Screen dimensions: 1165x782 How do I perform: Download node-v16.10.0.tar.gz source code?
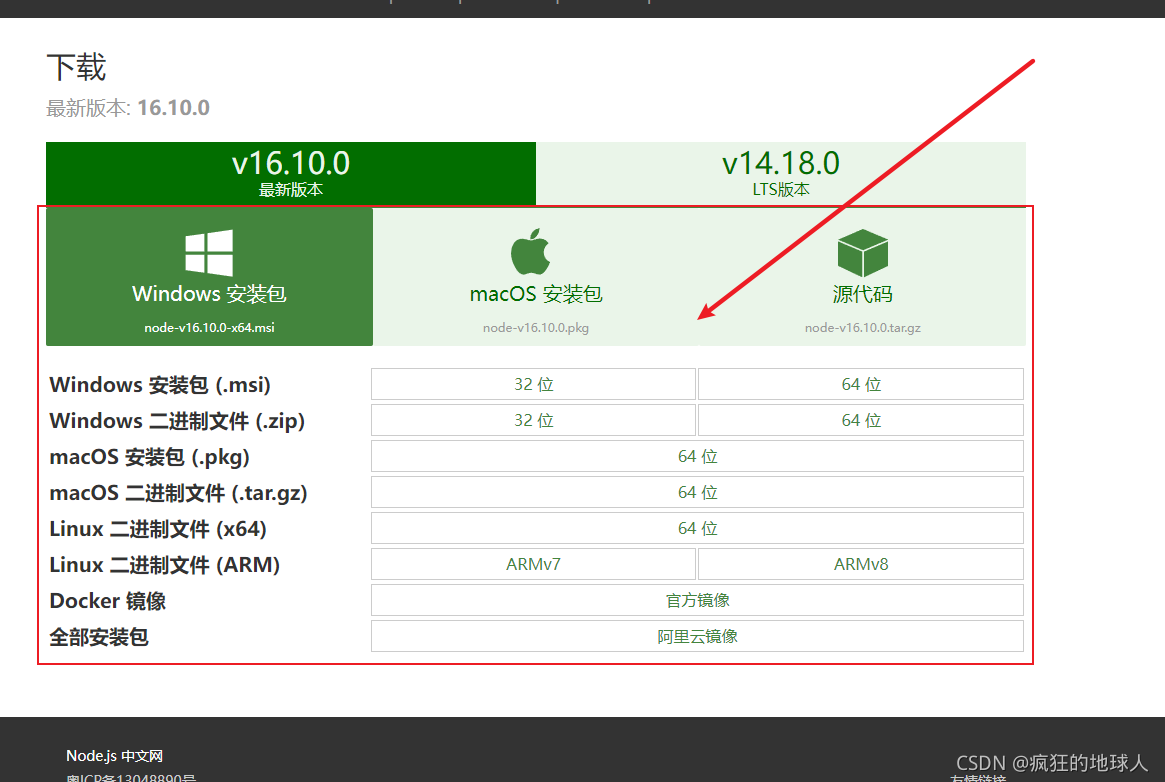click(862, 276)
